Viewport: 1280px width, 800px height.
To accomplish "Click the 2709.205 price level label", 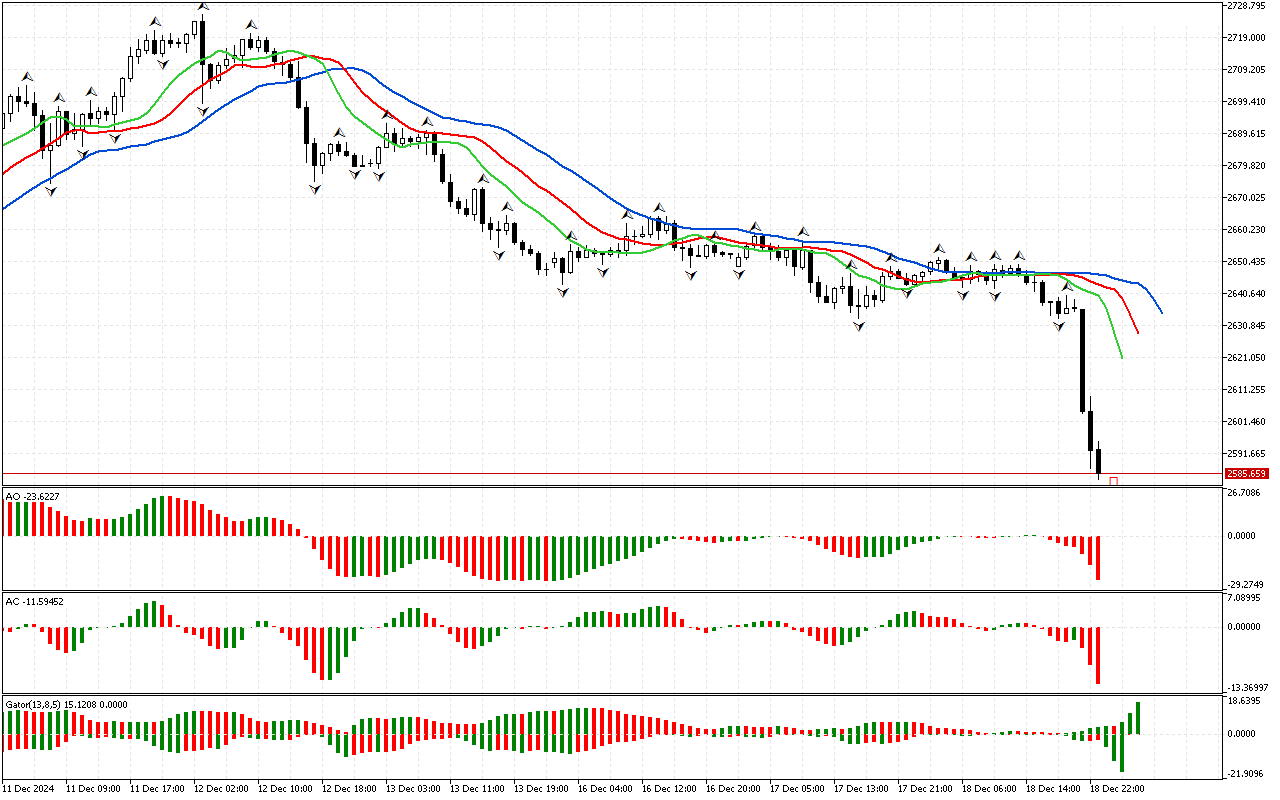I will [1247, 70].
